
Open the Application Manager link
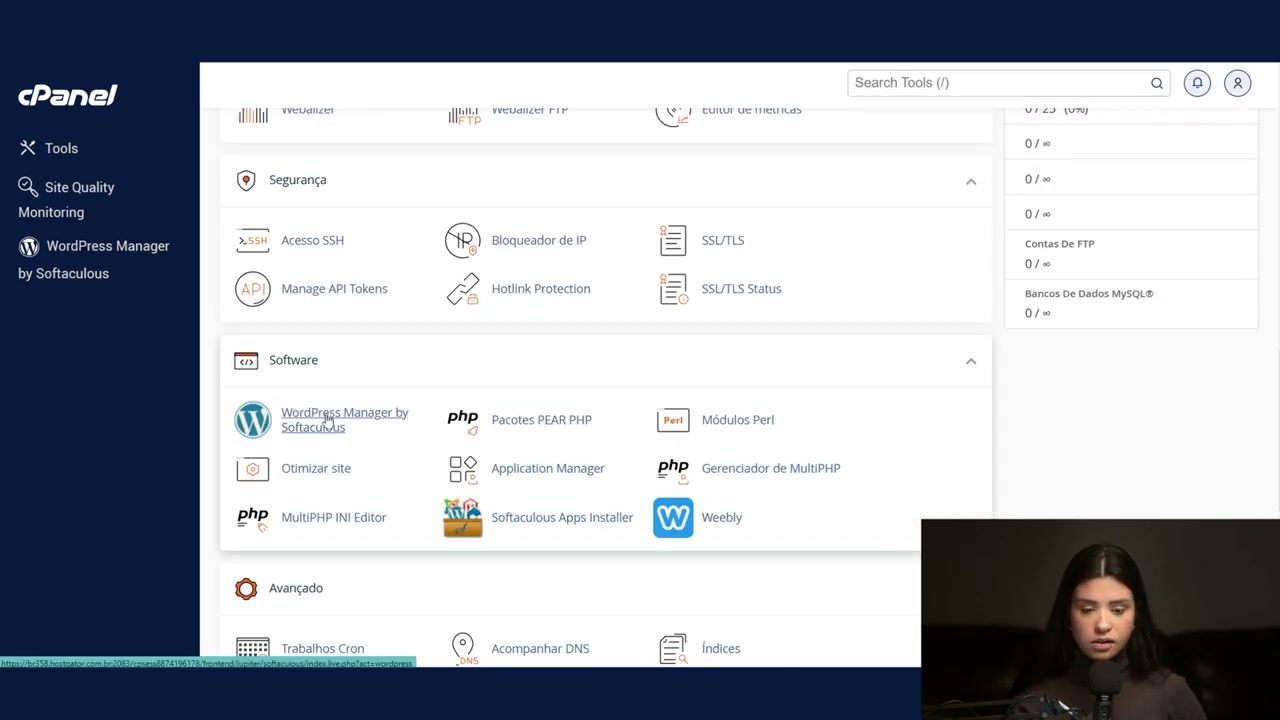click(x=548, y=468)
